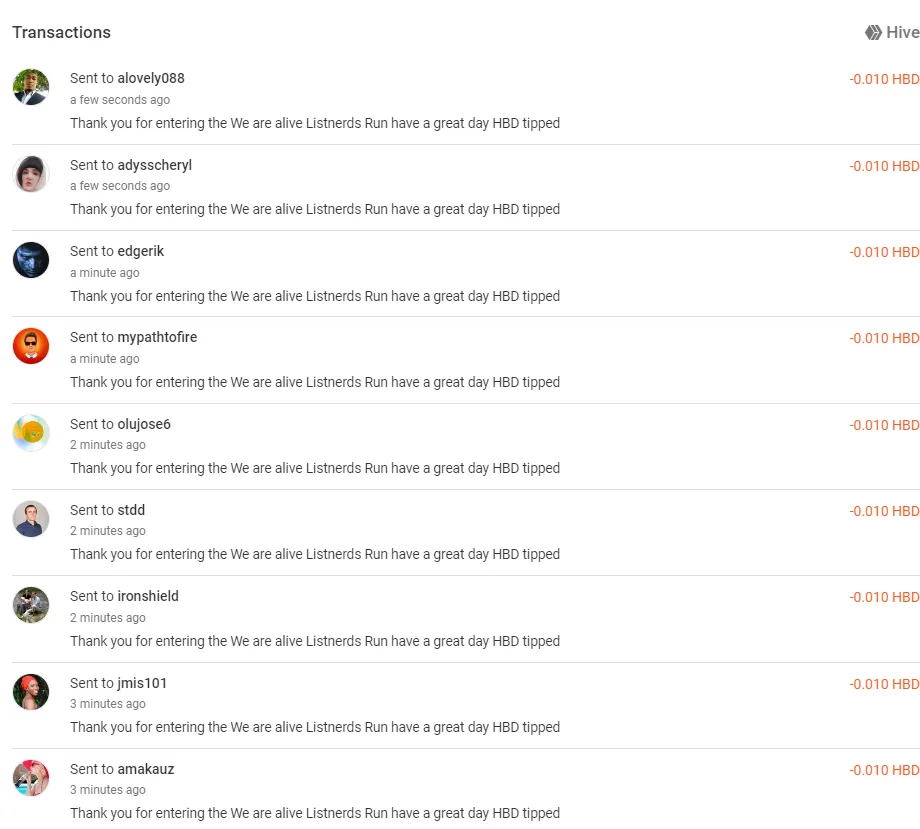Open the jmis101 username link
Viewport: 920px width, 829px height.
142,683
